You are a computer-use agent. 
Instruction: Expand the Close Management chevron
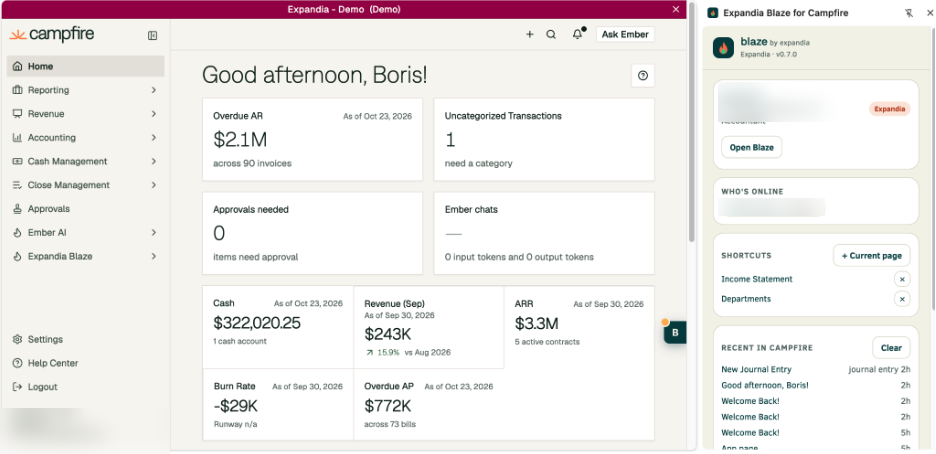pos(153,186)
